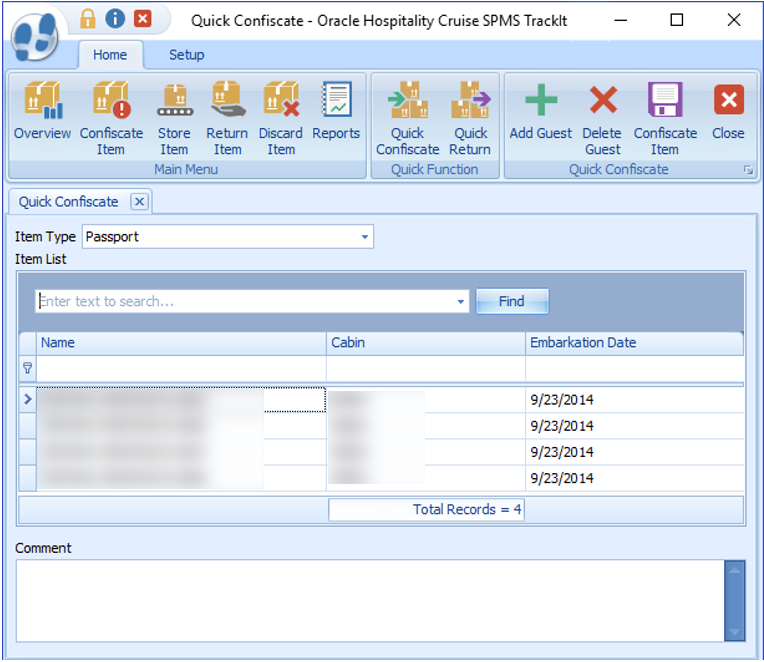
Task: Maximize the TrackIt window
Action: [677, 20]
